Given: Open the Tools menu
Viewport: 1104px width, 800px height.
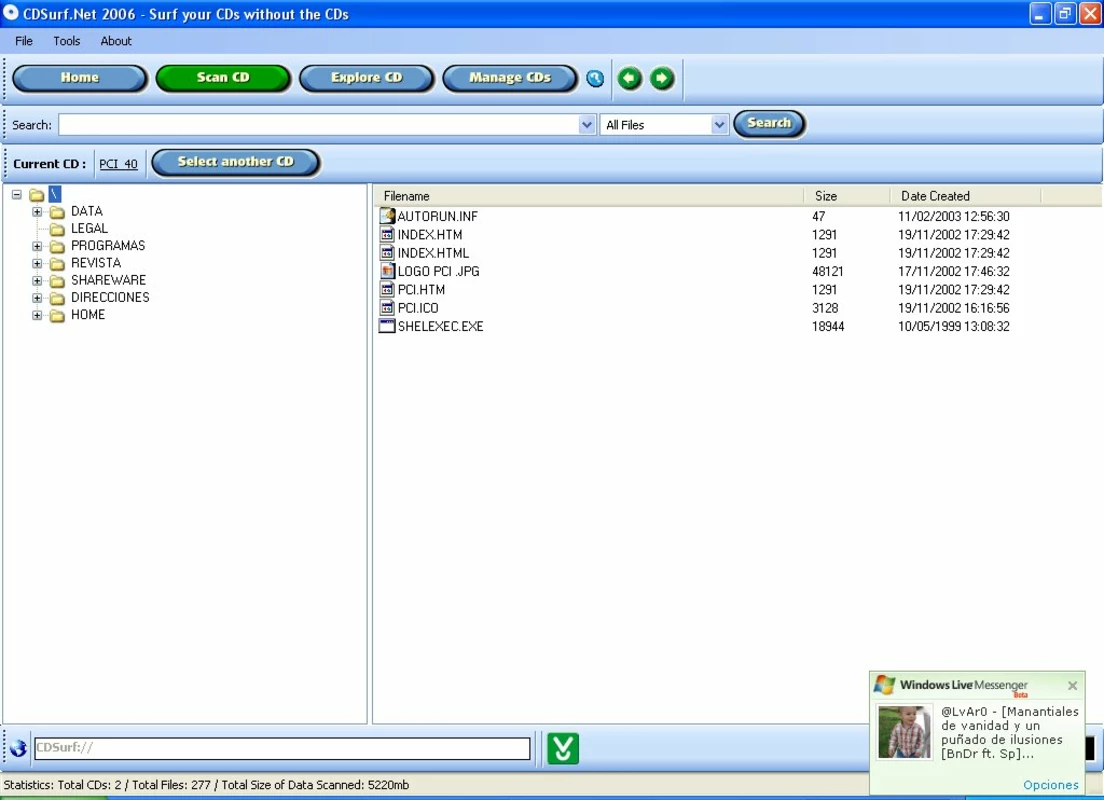Looking at the screenshot, I should (x=67, y=41).
